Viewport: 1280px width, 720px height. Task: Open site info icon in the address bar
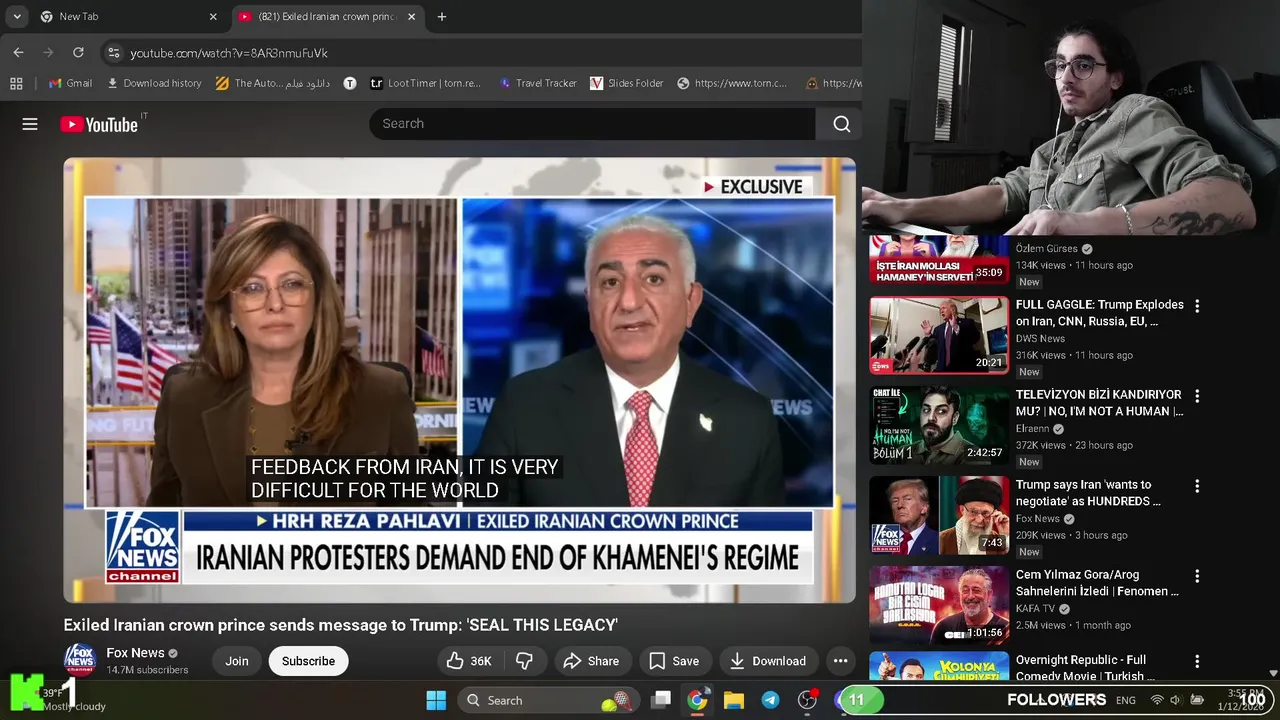pos(113,53)
